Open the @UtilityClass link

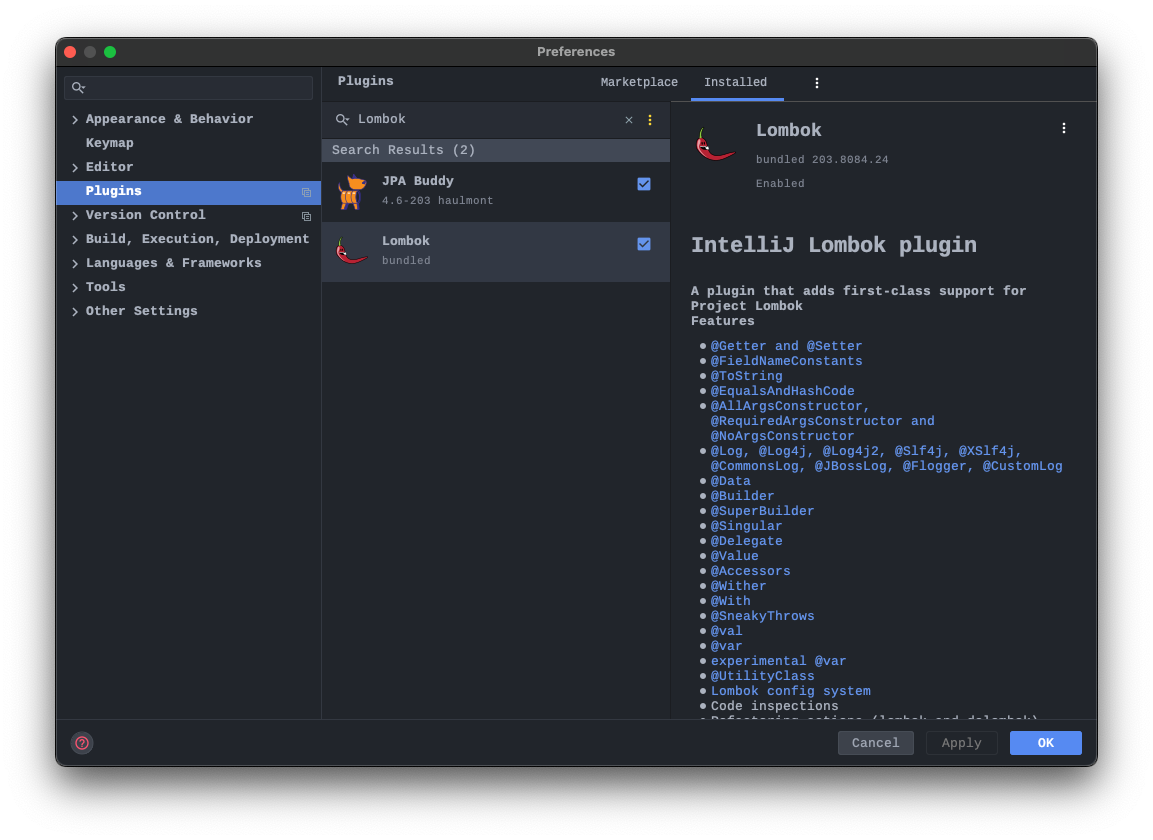click(762, 676)
